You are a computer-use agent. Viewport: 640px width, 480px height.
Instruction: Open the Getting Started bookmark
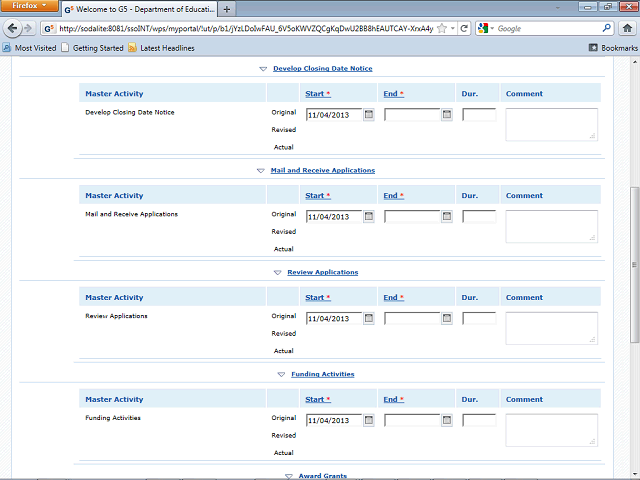click(x=92, y=48)
